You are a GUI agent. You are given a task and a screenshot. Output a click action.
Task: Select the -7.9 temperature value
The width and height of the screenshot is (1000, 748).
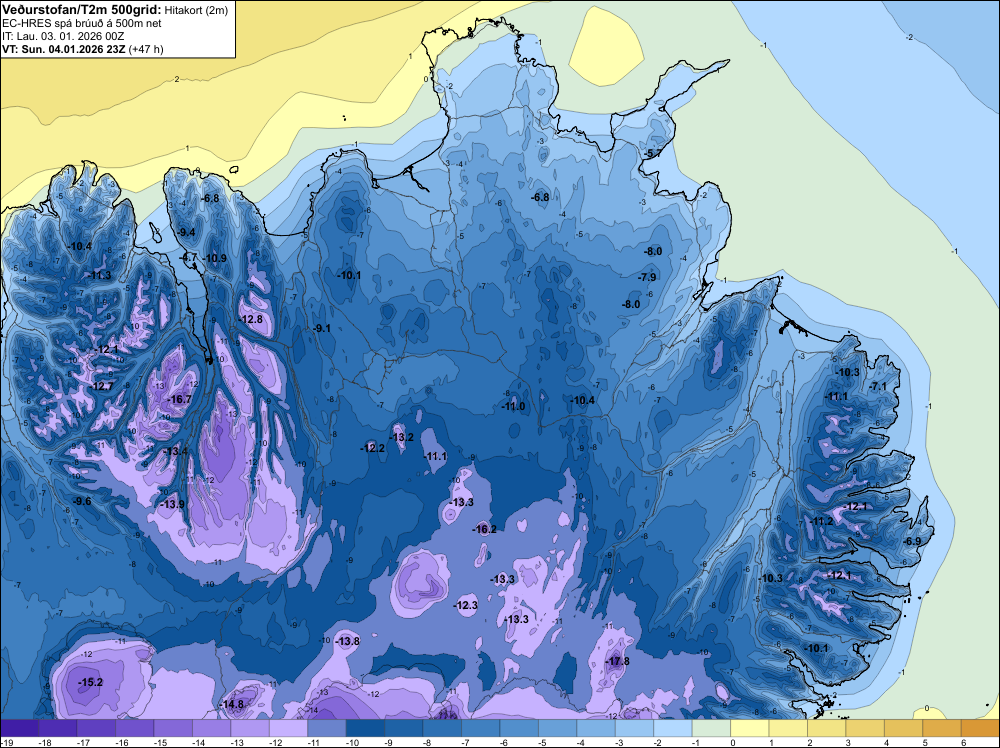point(647,277)
